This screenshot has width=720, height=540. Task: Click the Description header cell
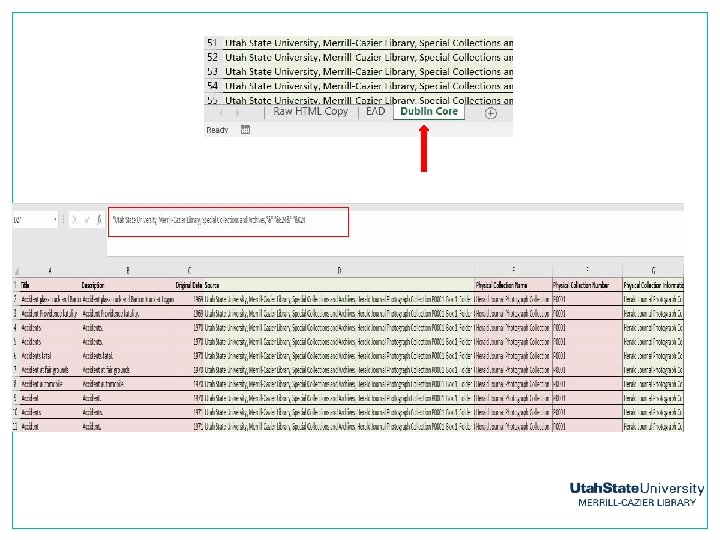128,285
